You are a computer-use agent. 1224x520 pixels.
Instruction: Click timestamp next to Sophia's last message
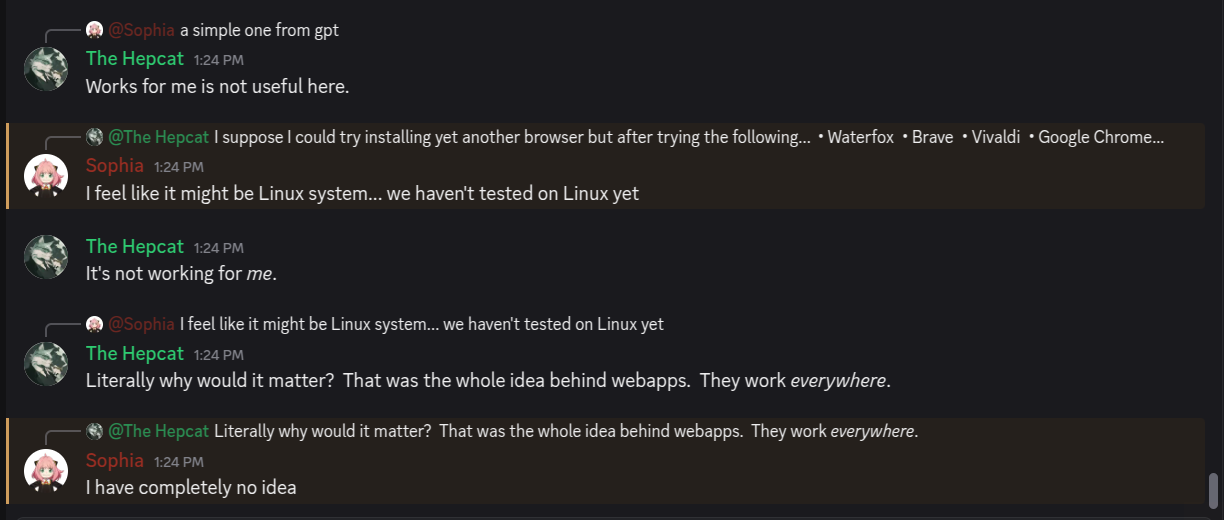click(179, 462)
